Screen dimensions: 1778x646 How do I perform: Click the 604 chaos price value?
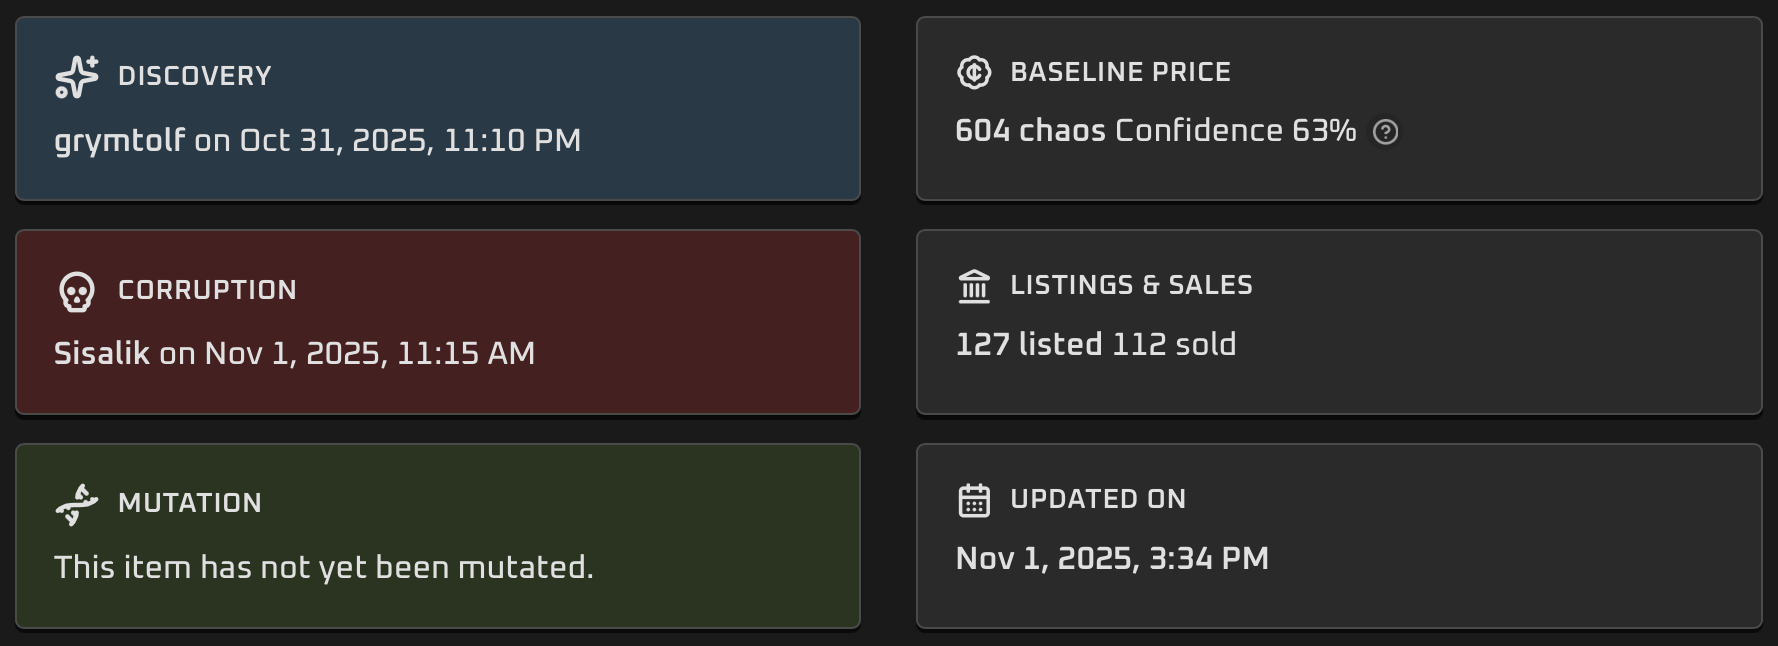[1030, 131]
